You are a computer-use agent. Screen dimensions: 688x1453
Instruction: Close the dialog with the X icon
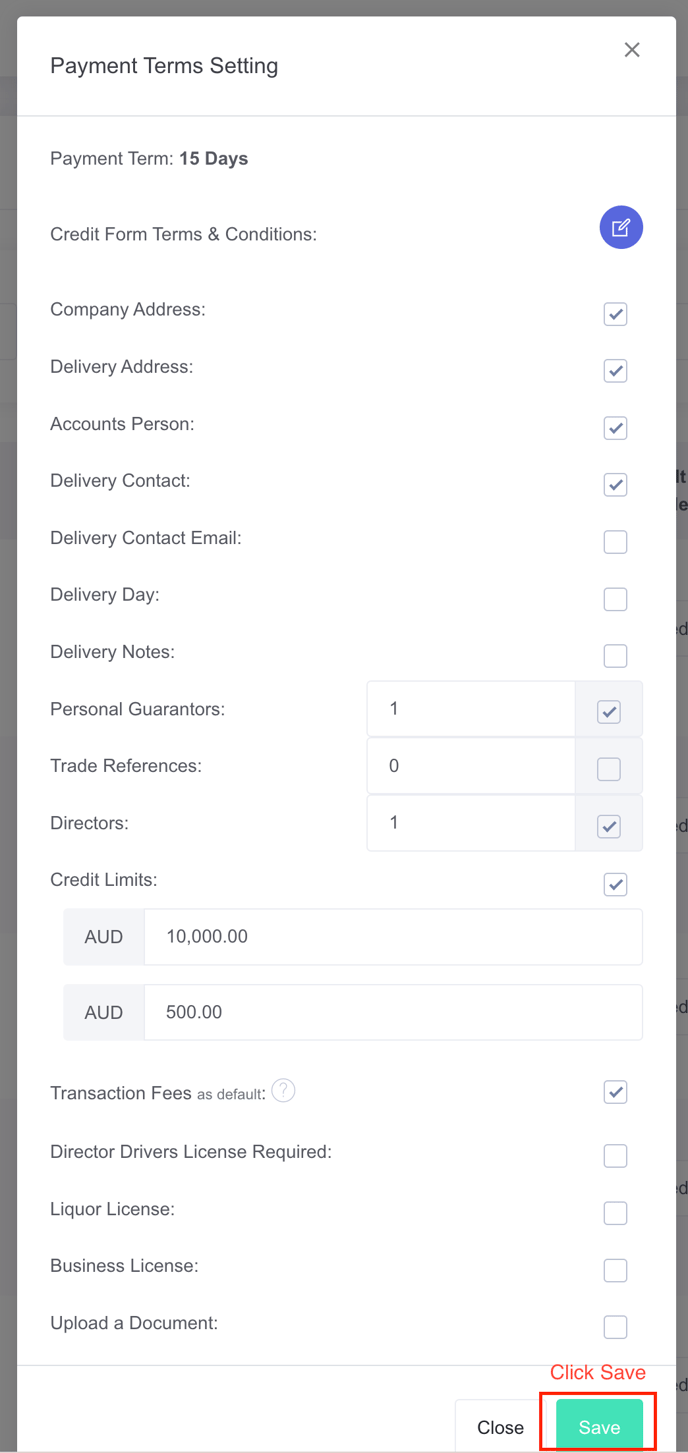point(632,50)
